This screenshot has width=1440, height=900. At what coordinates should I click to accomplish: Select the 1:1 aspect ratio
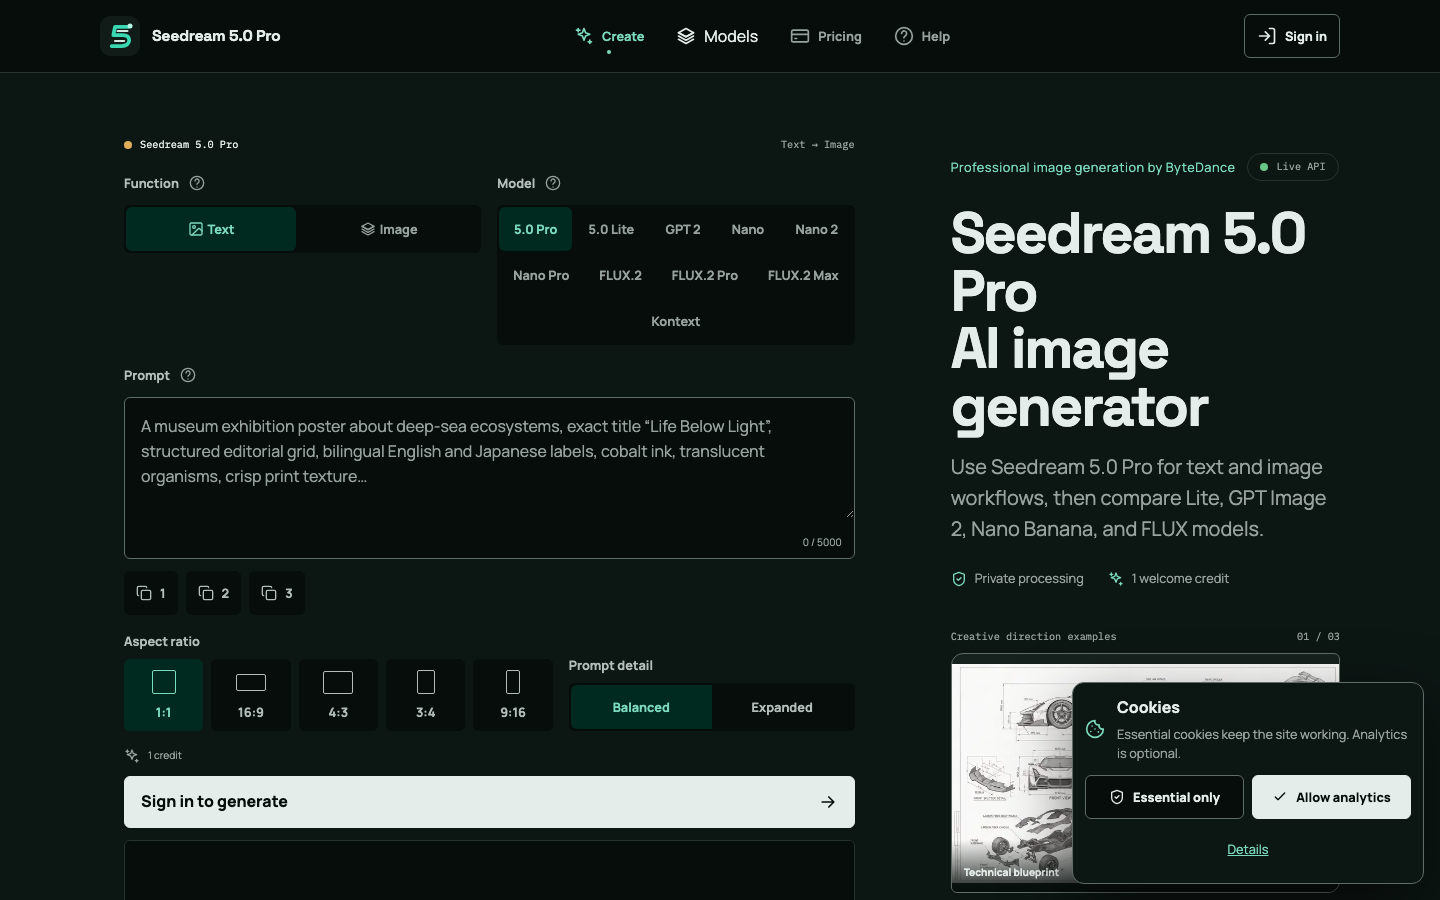click(x=164, y=695)
